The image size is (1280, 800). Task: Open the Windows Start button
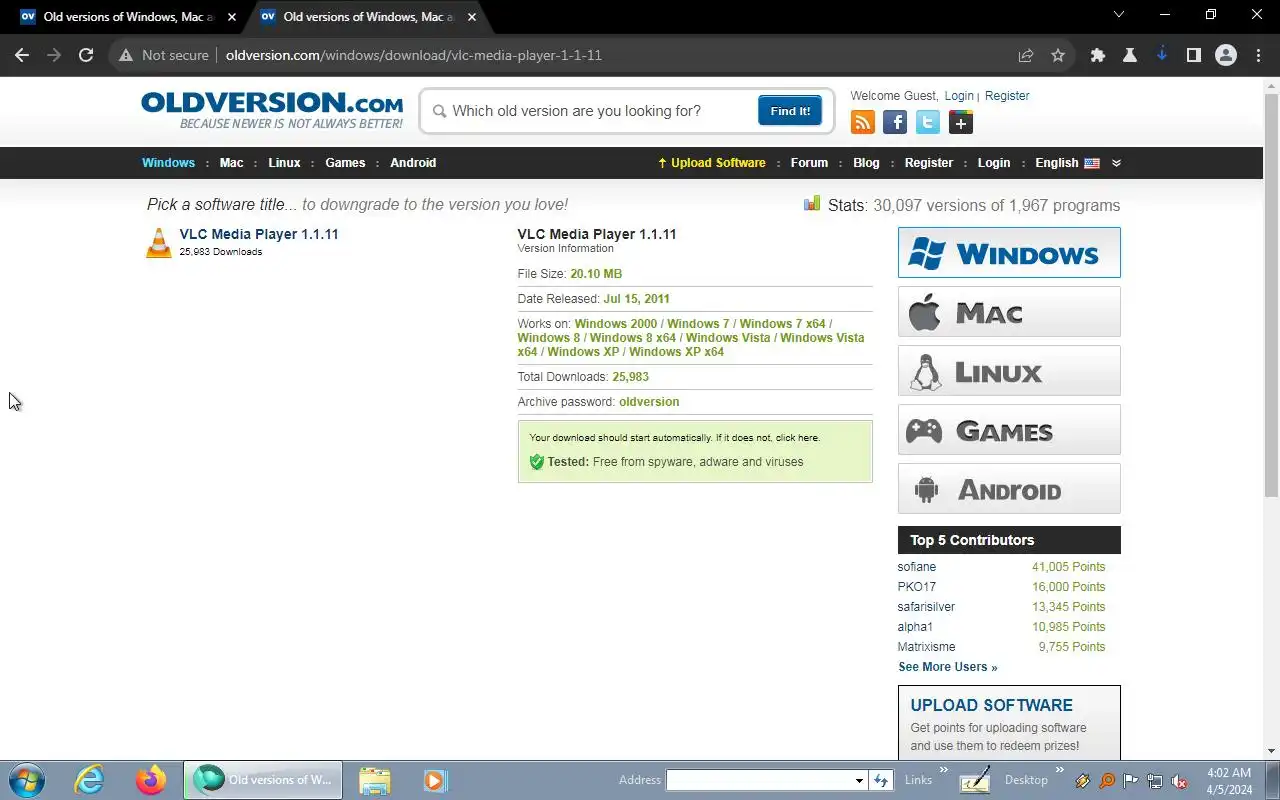click(x=27, y=780)
